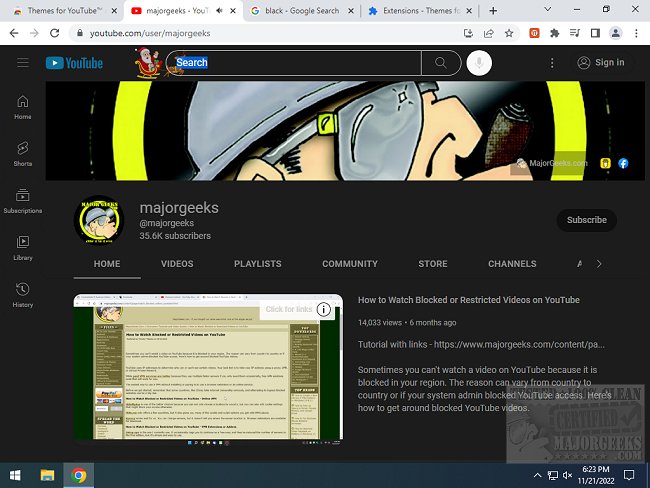Subscribe to majorgeeks channel
The width and height of the screenshot is (650, 488).
pos(587,220)
